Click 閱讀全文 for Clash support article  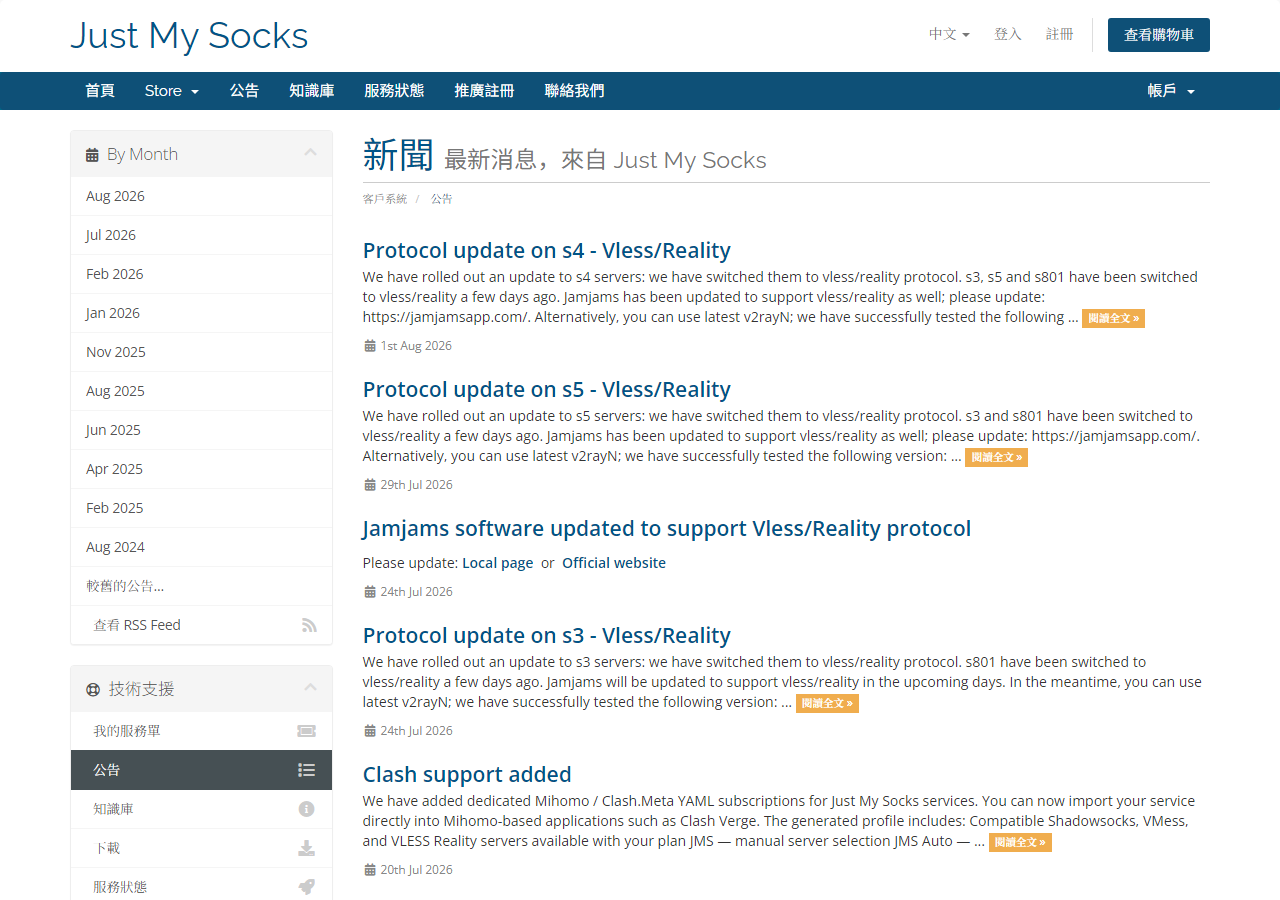coord(1020,842)
